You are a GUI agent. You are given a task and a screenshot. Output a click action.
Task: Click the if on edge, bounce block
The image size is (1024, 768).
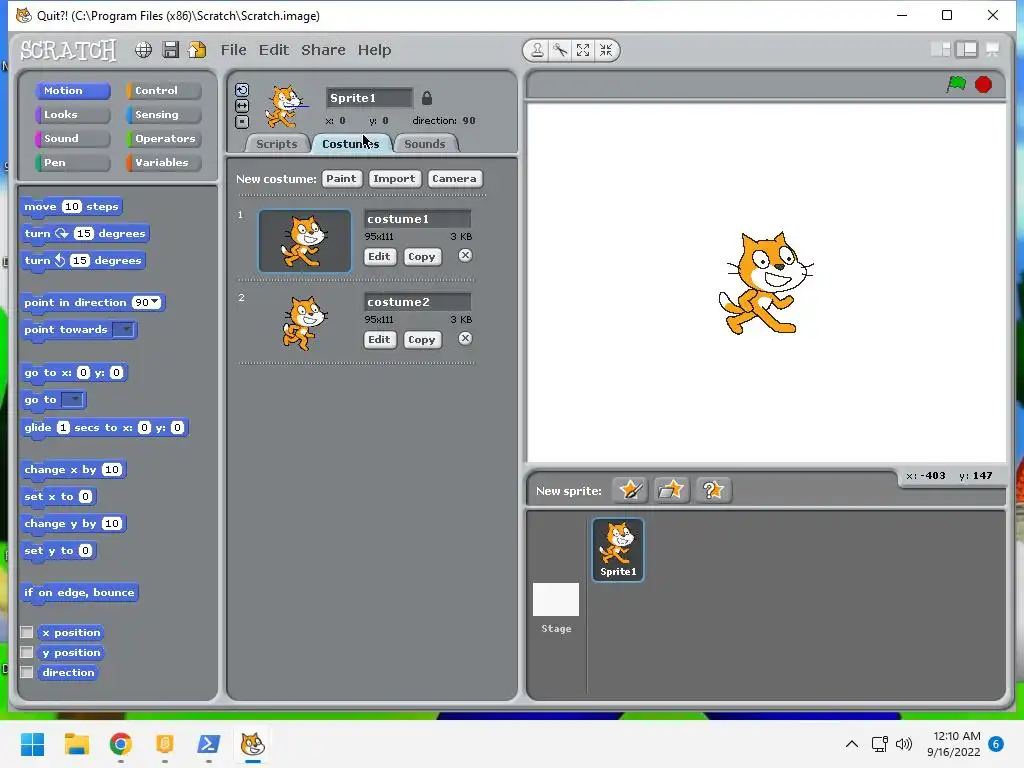pos(79,592)
